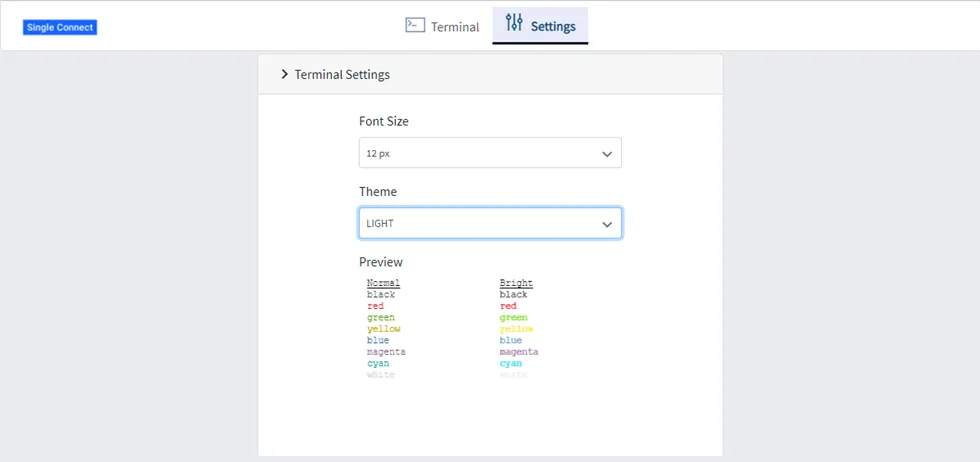Click the Bright red sample text
980x462 pixels.
tap(508, 306)
